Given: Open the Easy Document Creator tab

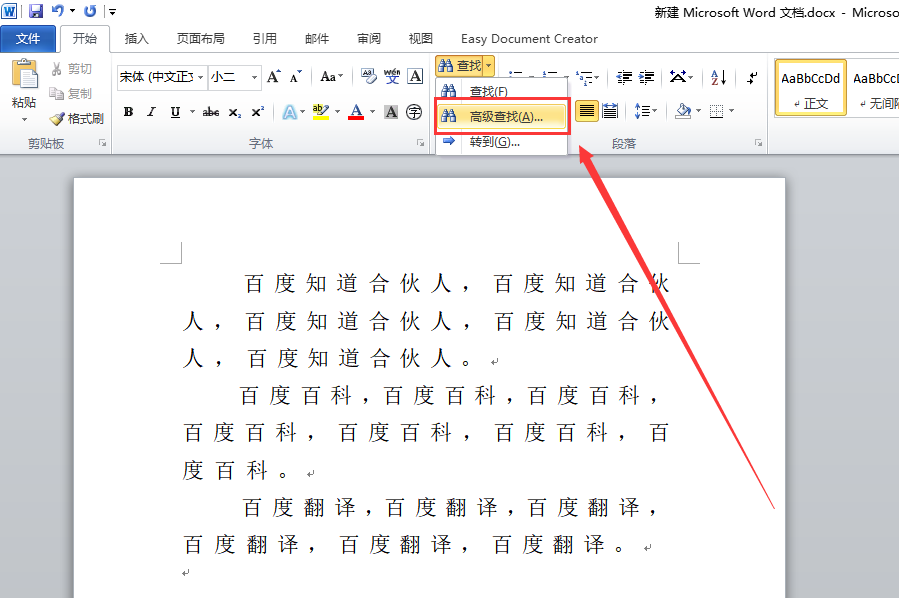Looking at the screenshot, I should (529, 38).
